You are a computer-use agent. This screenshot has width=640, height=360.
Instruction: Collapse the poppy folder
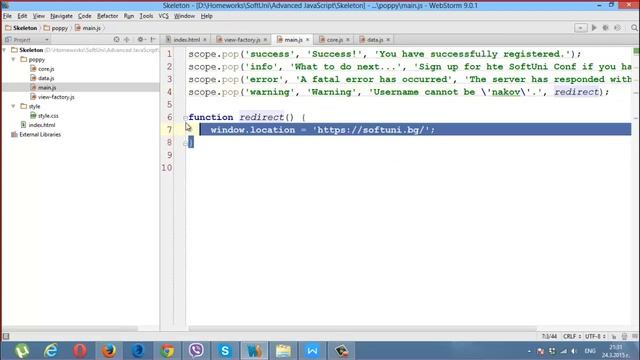(14, 60)
